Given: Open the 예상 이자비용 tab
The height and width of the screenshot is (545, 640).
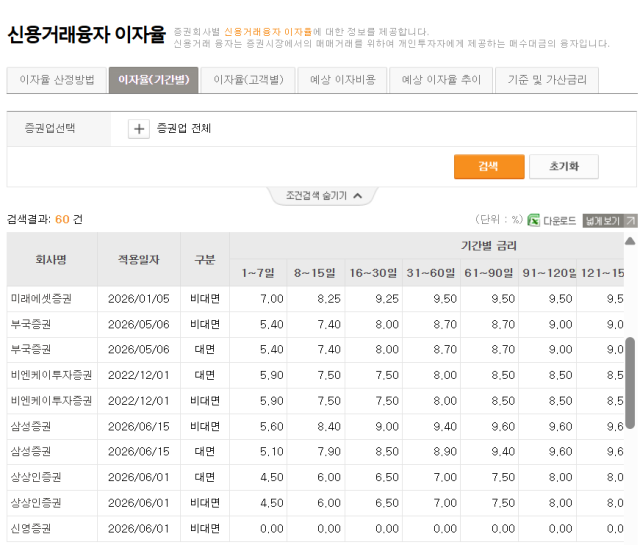Looking at the screenshot, I should (342, 80).
